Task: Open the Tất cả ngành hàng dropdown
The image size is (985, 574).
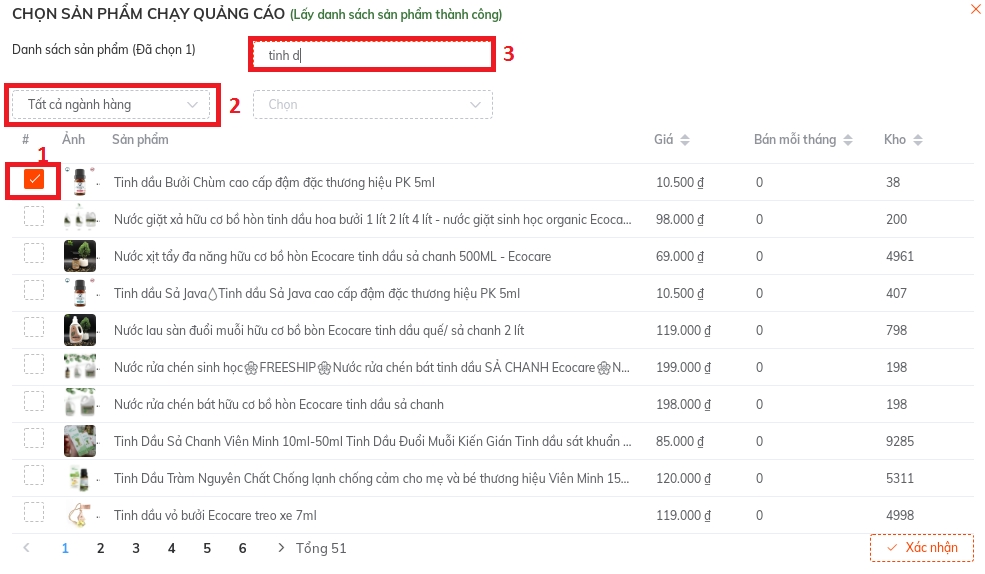Action: click(111, 104)
